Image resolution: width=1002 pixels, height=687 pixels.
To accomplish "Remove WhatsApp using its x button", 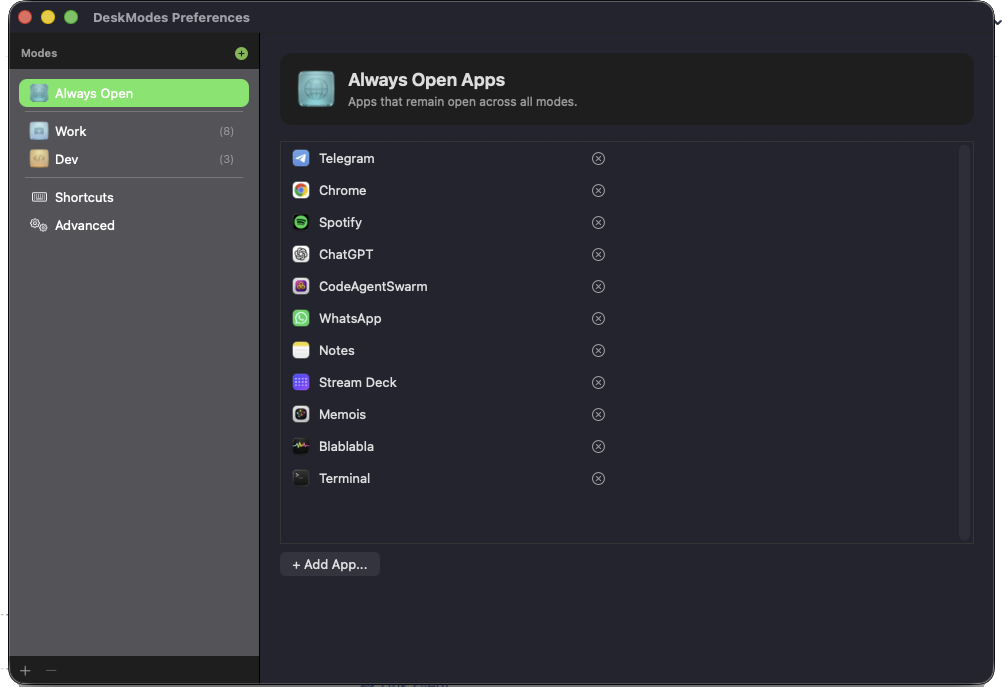I will [598, 318].
